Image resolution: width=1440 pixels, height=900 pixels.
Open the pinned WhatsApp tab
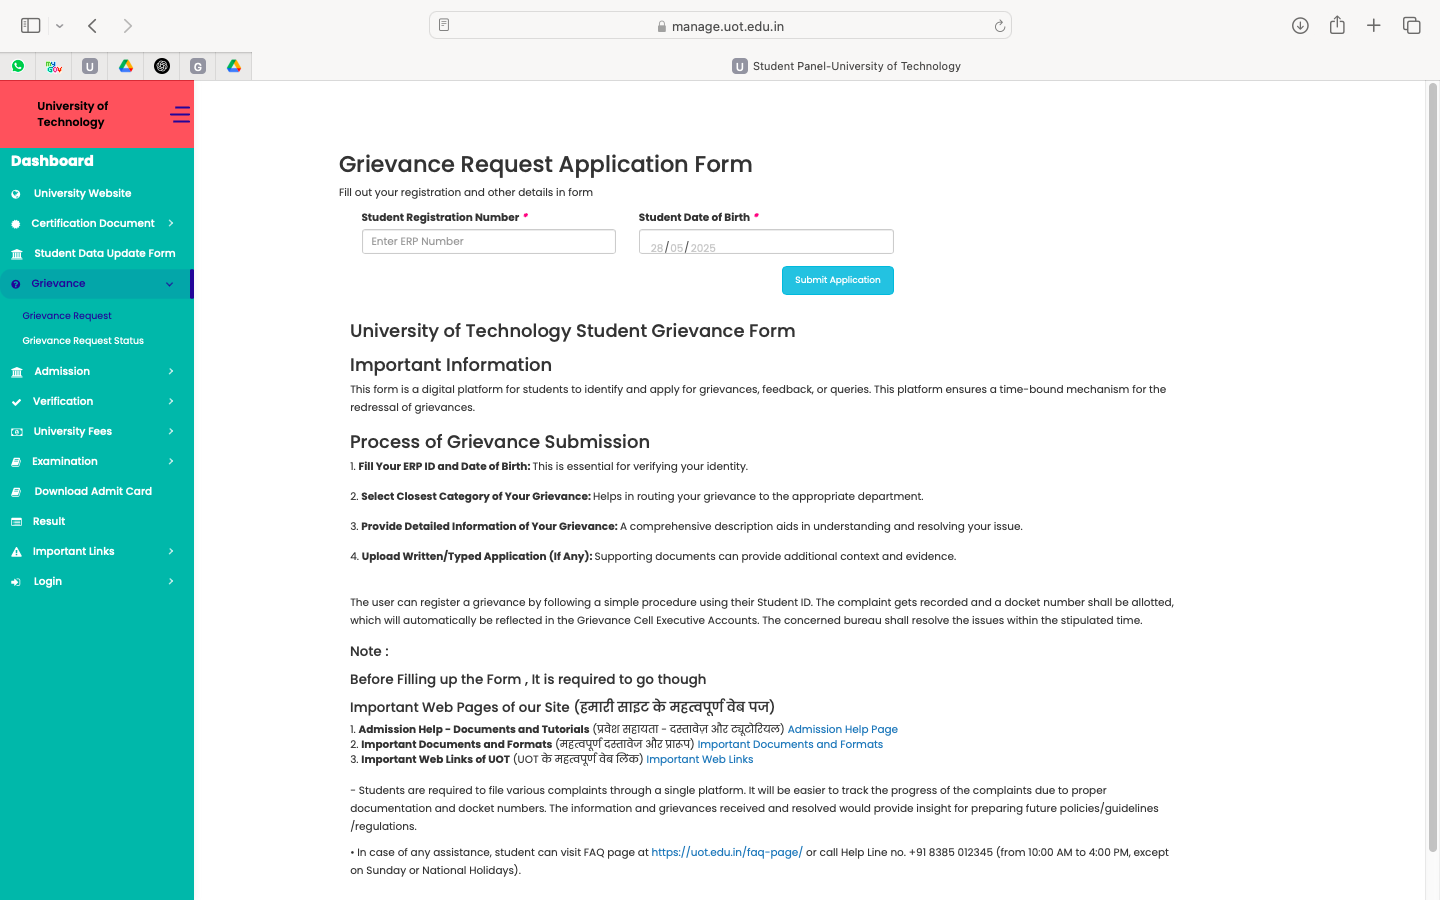(x=18, y=66)
